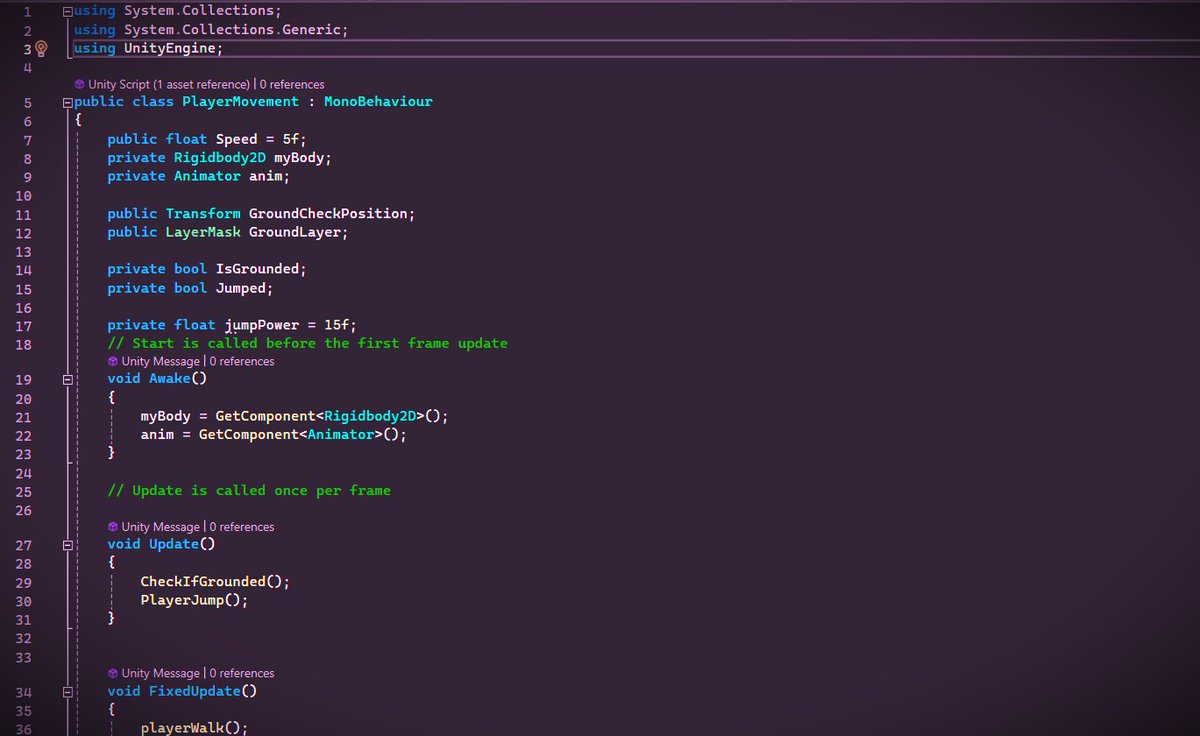Click 'myBody' field on line 8

(x=298, y=158)
